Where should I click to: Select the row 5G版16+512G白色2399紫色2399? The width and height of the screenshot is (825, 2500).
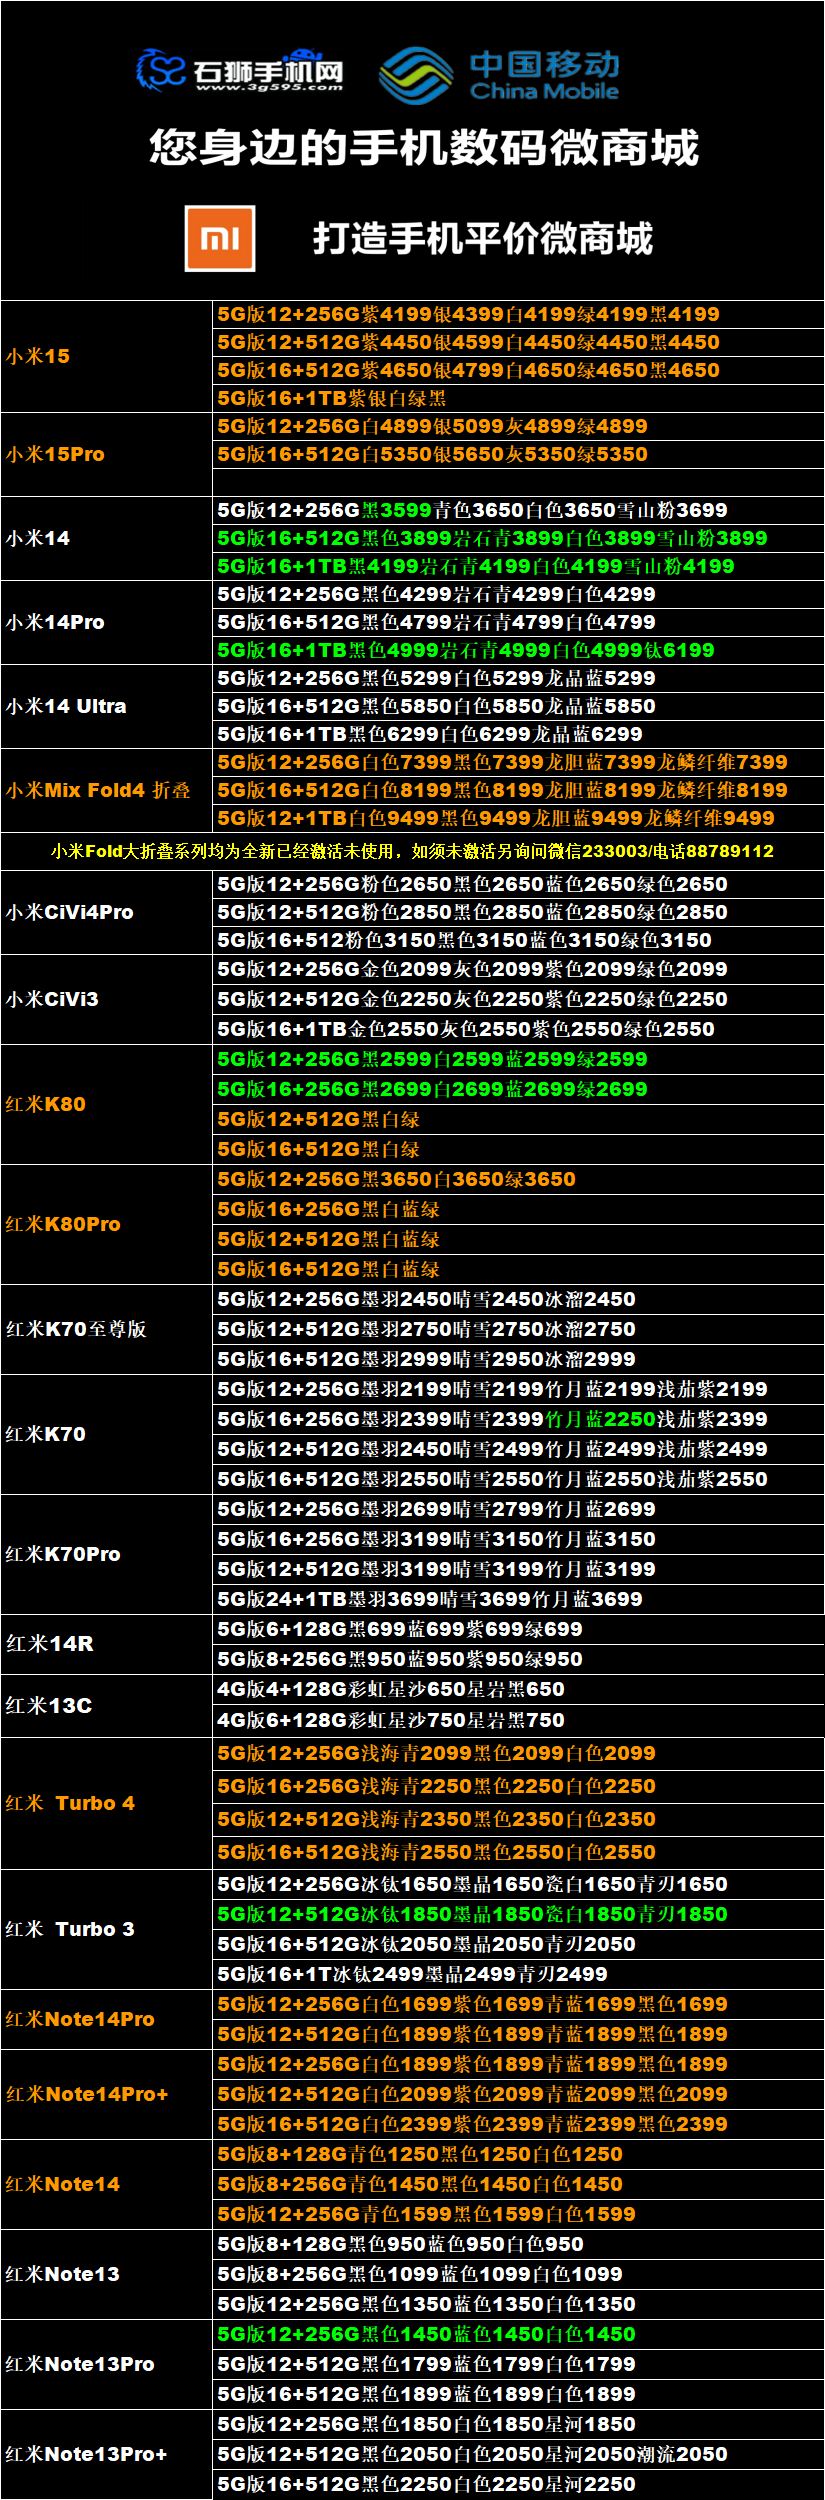518,2124
